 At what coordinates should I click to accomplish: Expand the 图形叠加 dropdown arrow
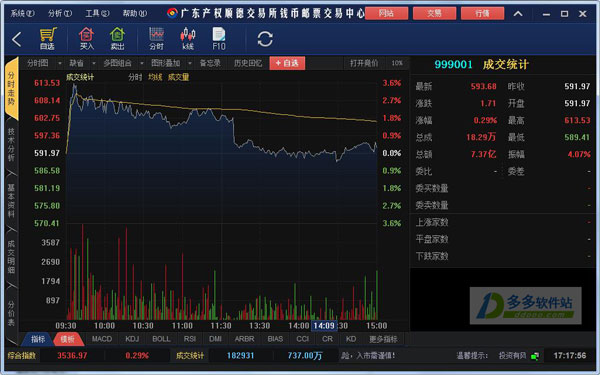190,64
